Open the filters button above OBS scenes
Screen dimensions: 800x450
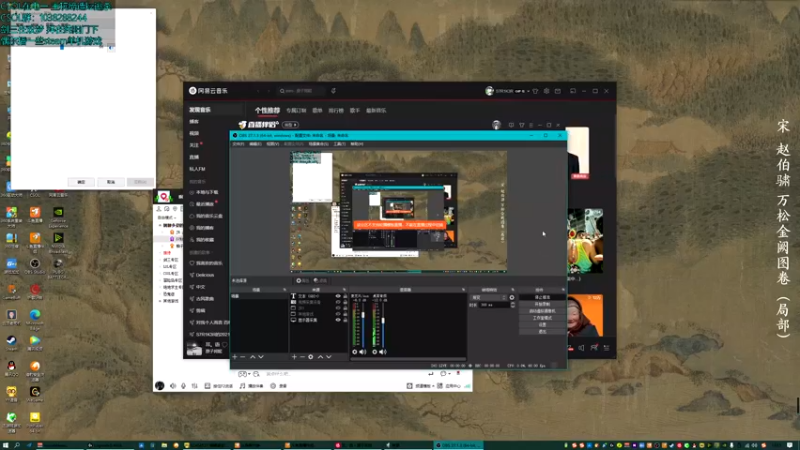pos(320,281)
